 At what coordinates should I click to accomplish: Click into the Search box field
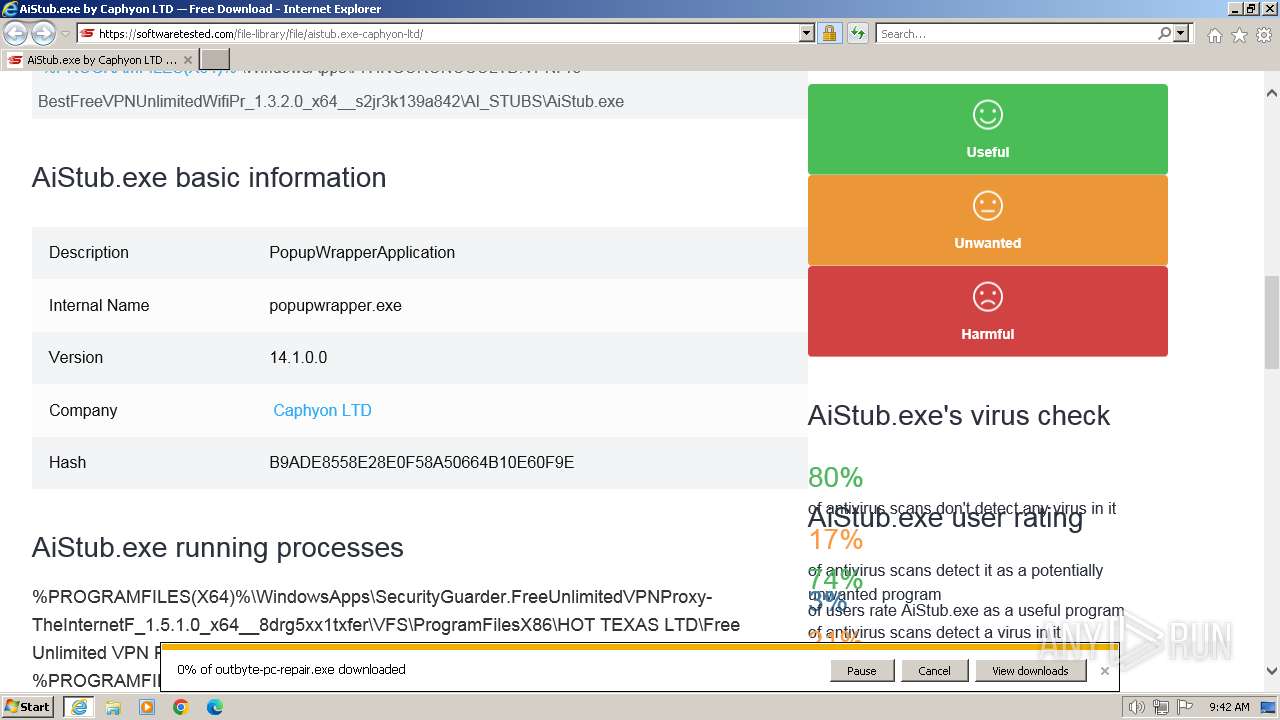[1016, 33]
